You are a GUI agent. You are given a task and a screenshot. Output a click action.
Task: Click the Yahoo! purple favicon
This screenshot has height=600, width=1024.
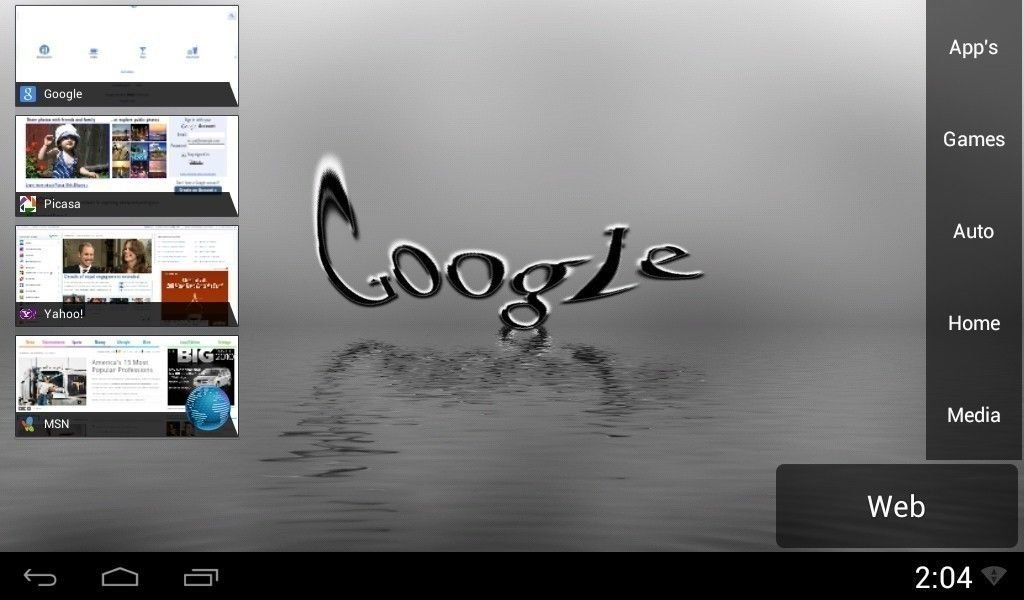(27, 314)
